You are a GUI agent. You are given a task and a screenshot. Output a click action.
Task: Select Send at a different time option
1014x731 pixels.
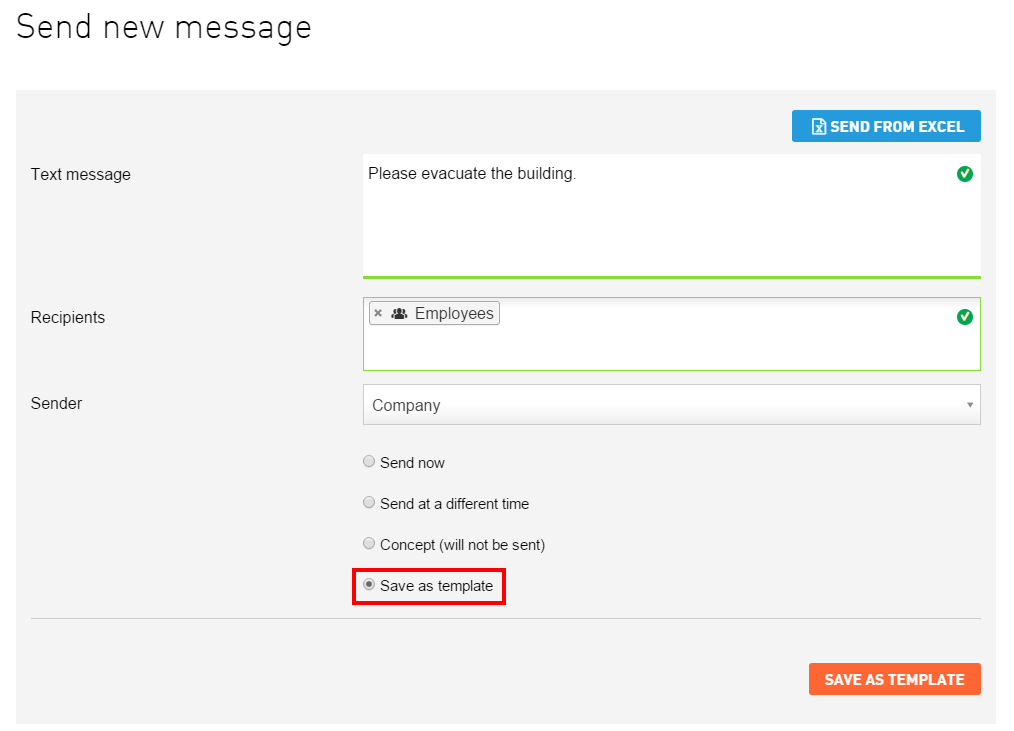click(x=369, y=502)
